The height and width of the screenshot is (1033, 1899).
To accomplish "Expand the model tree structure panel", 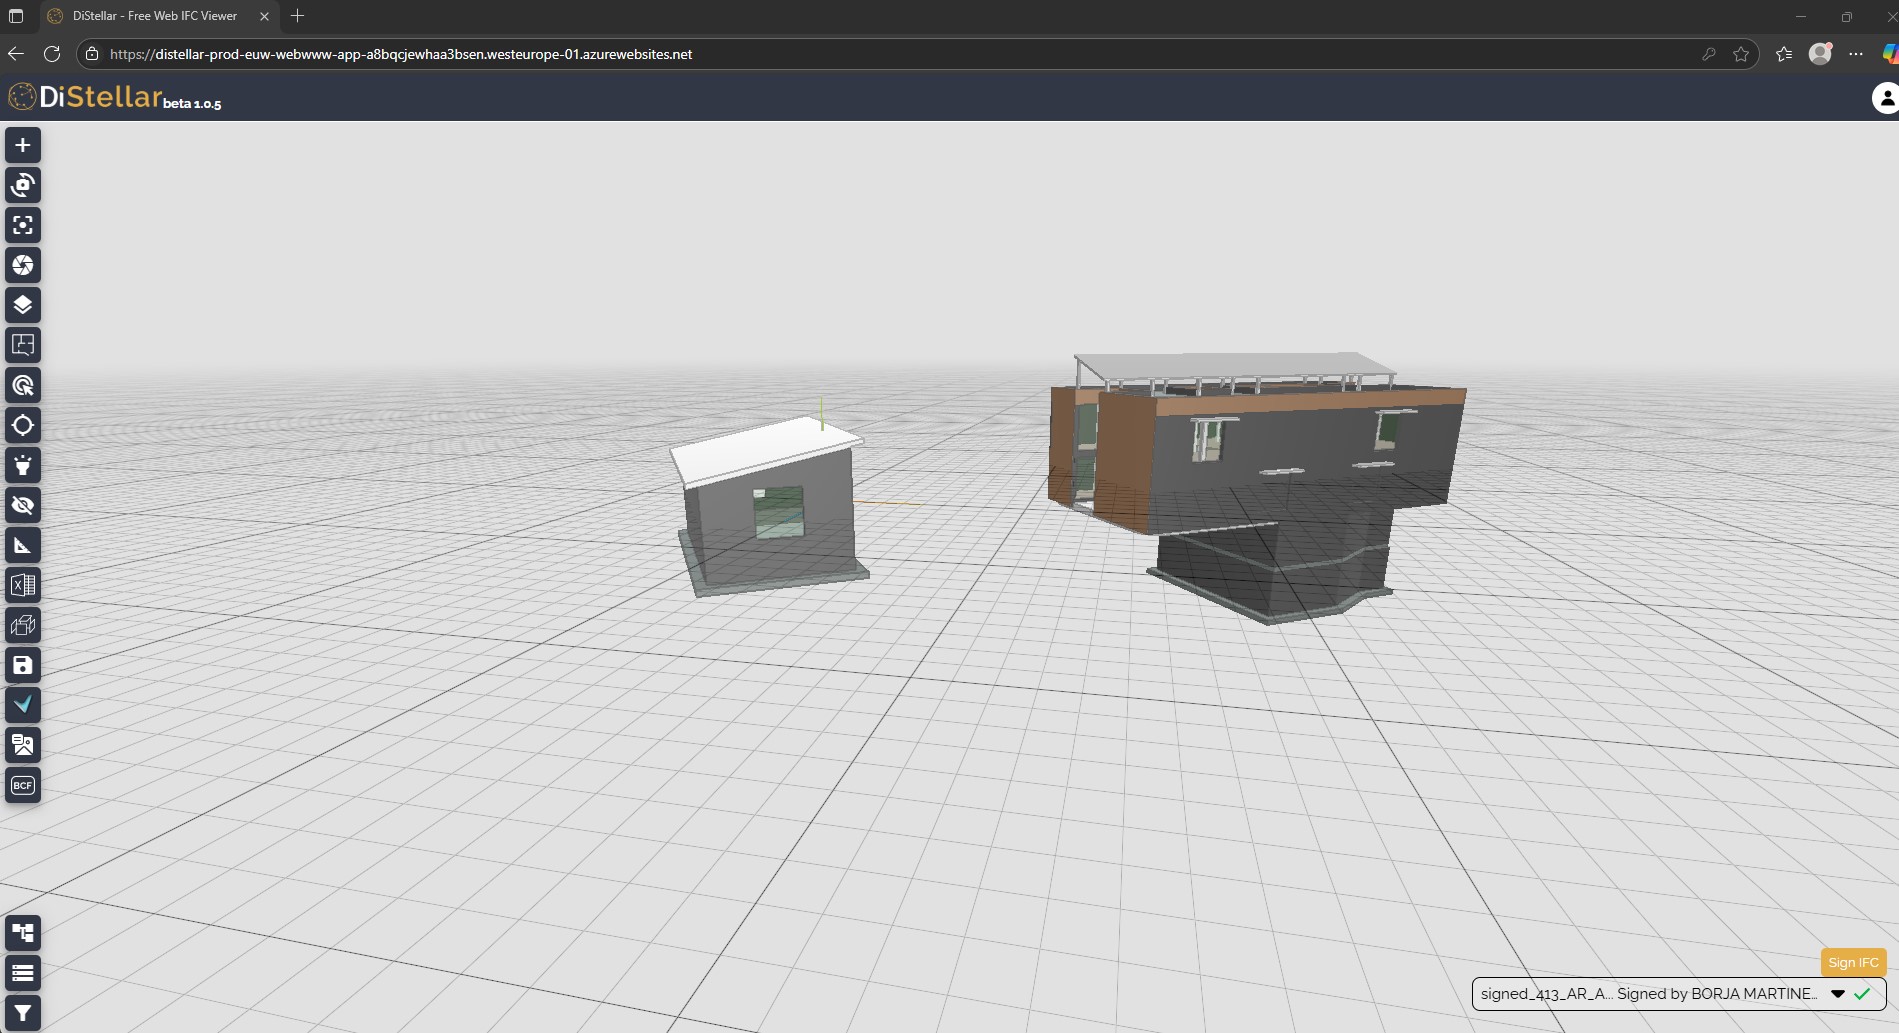I will tap(23, 933).
